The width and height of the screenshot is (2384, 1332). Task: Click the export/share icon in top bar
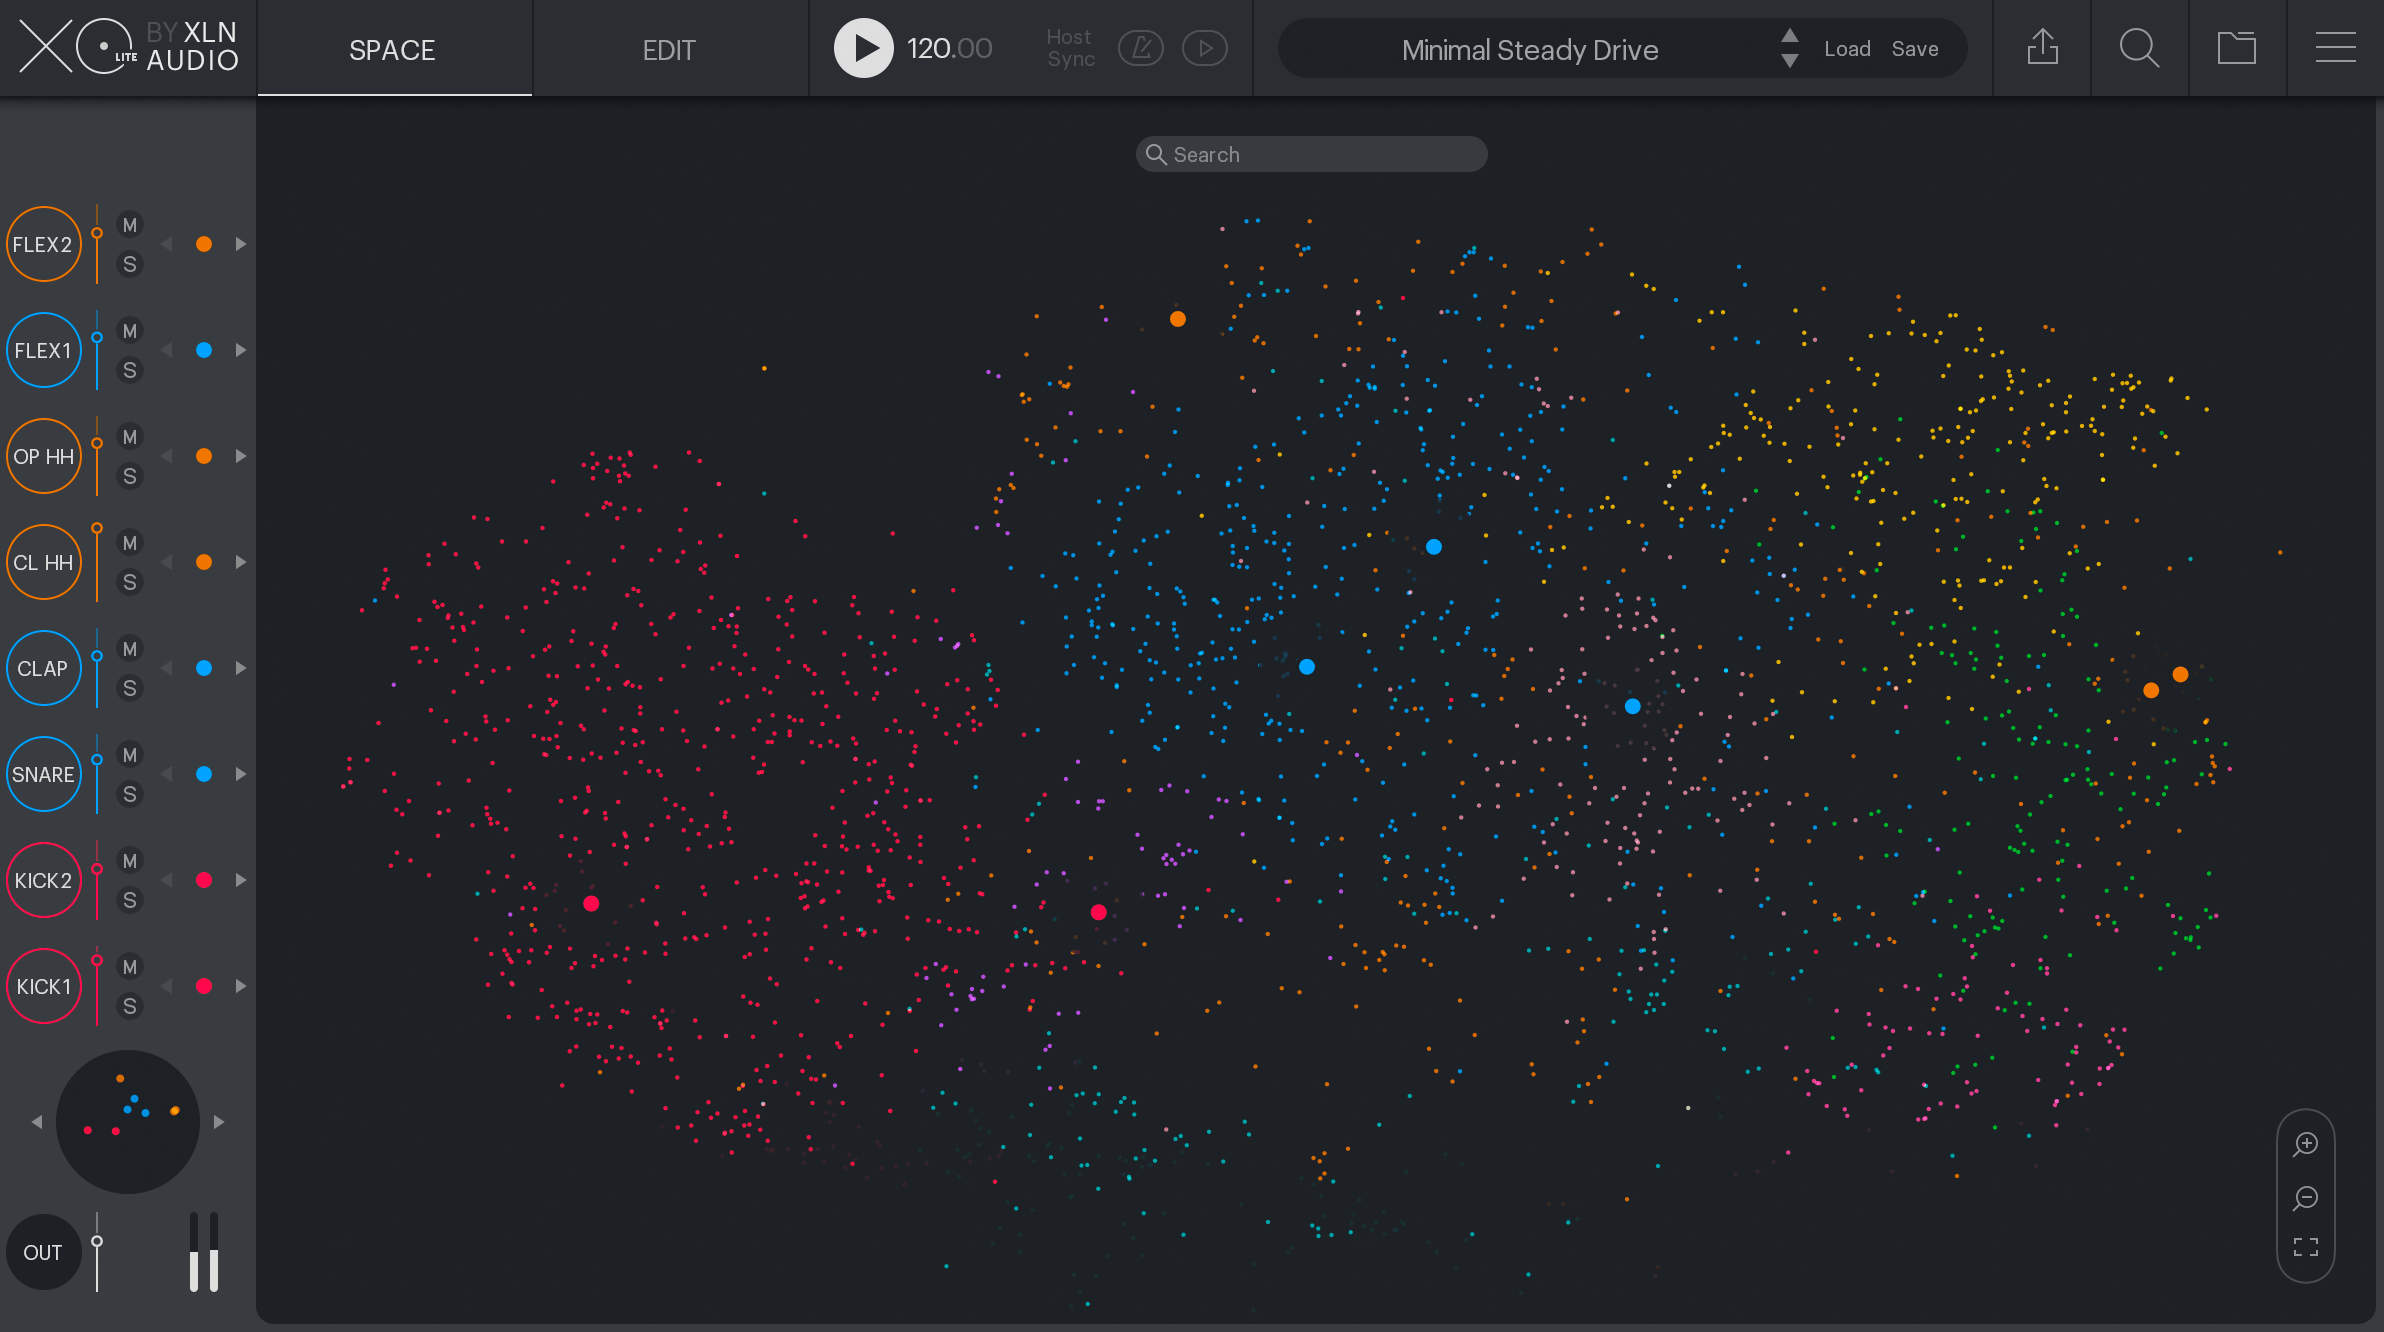tap(2042, 47)
